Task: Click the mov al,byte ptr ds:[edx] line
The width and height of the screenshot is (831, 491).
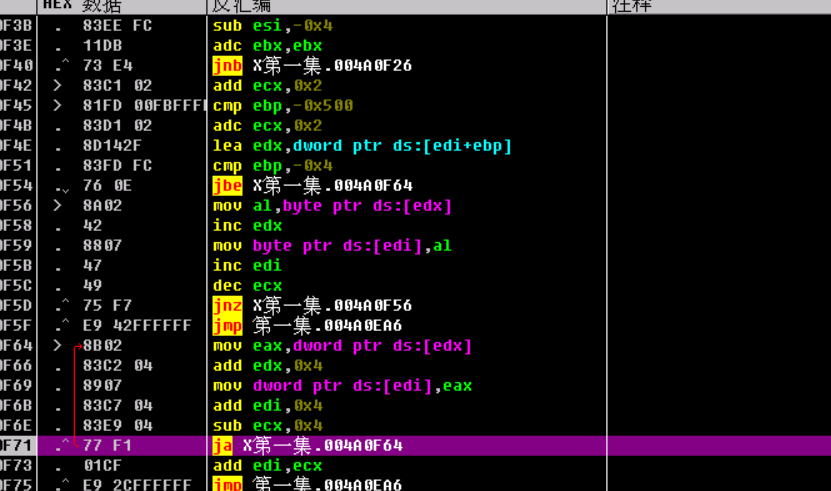Action: pyautogui.click(x=332, y=206)
